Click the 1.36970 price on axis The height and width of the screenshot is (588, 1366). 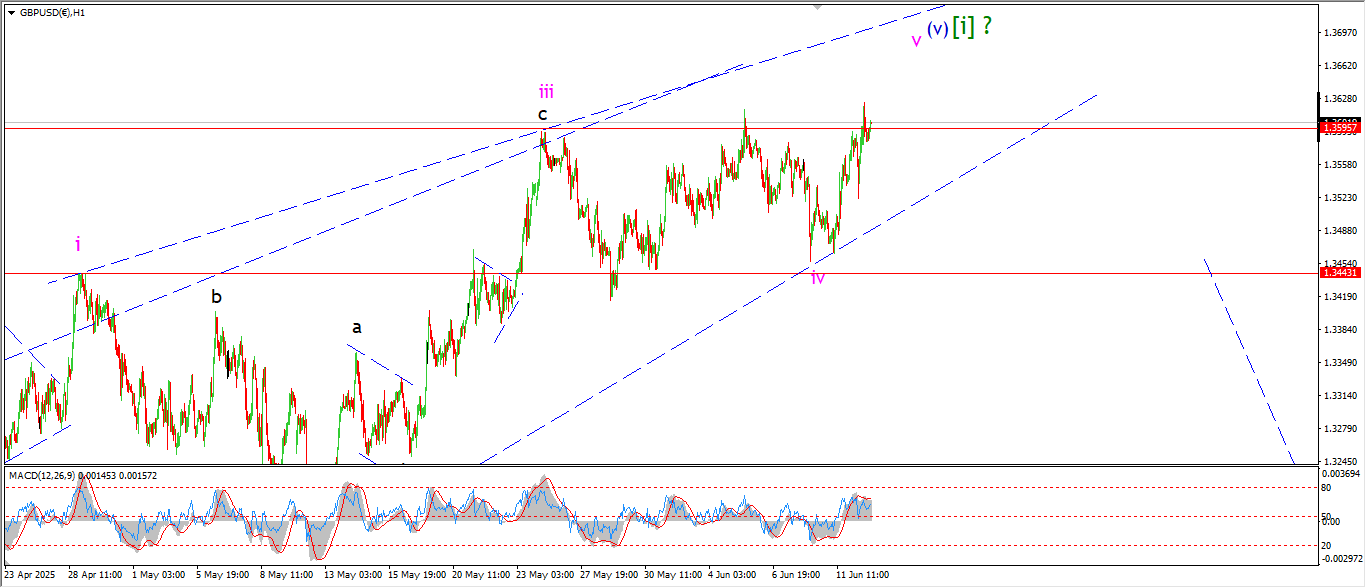click(x=1339, y=33)
